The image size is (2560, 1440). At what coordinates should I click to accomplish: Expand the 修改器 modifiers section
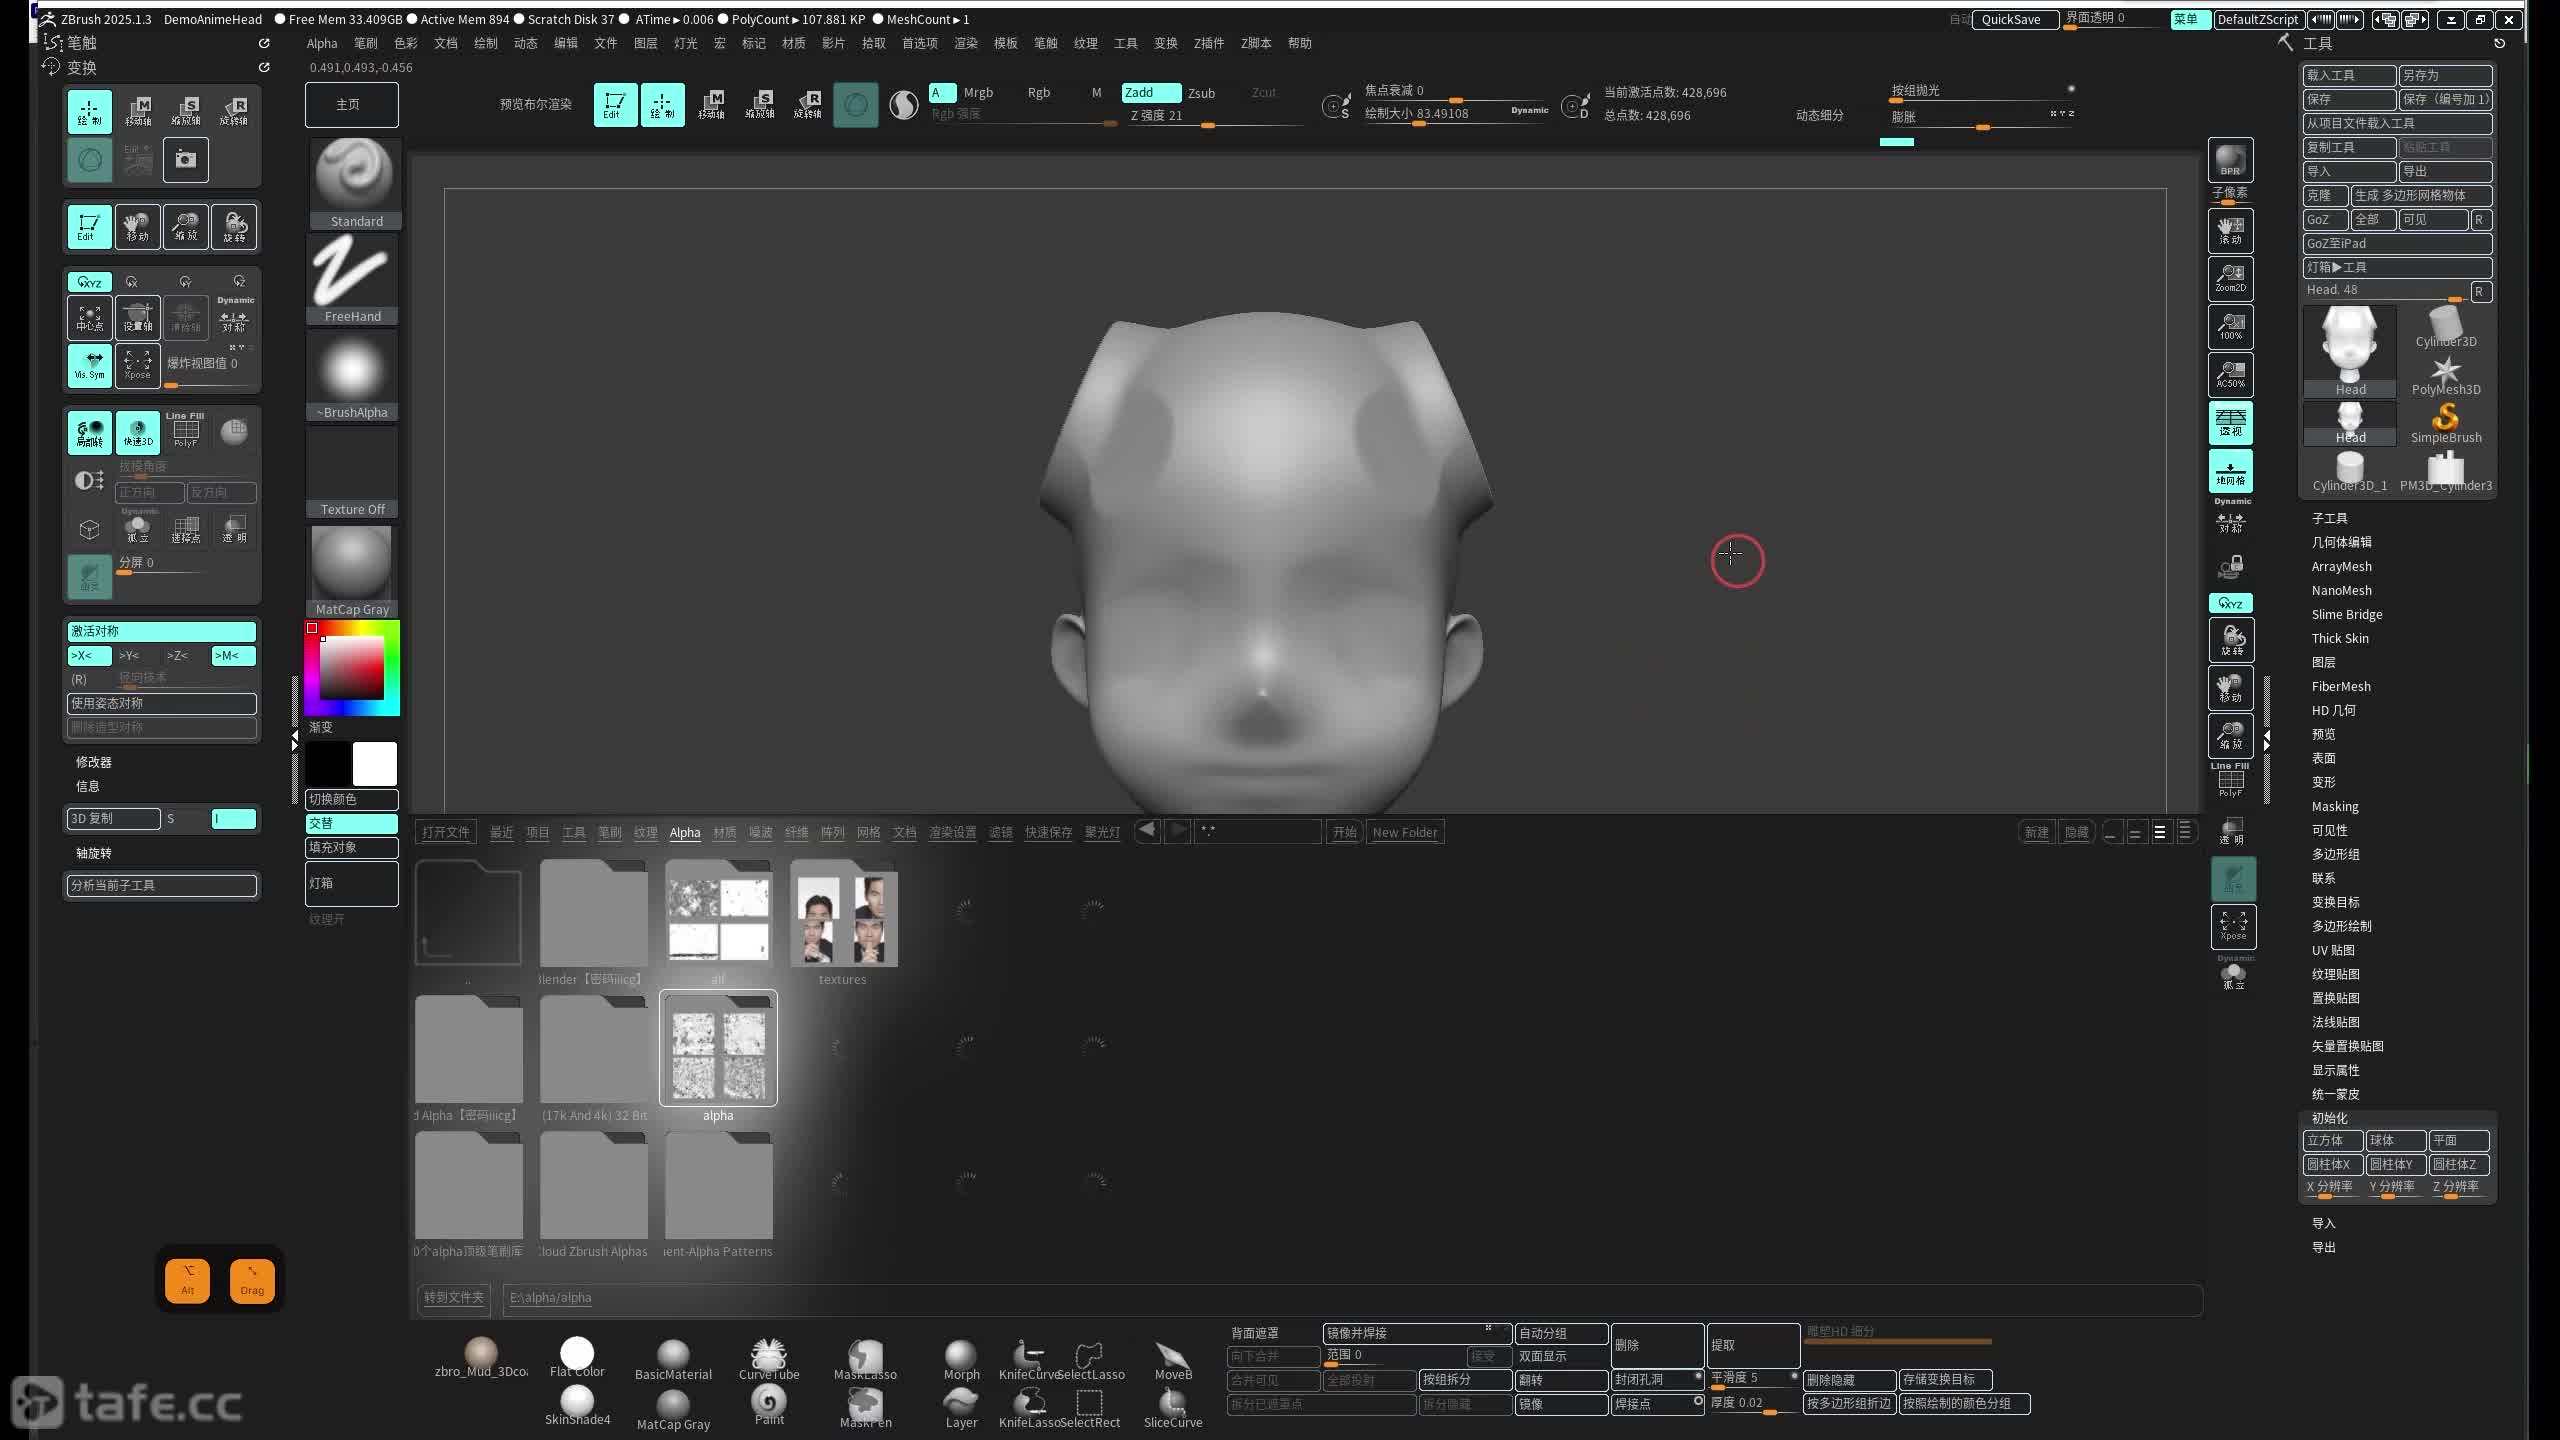pos(94,762)
